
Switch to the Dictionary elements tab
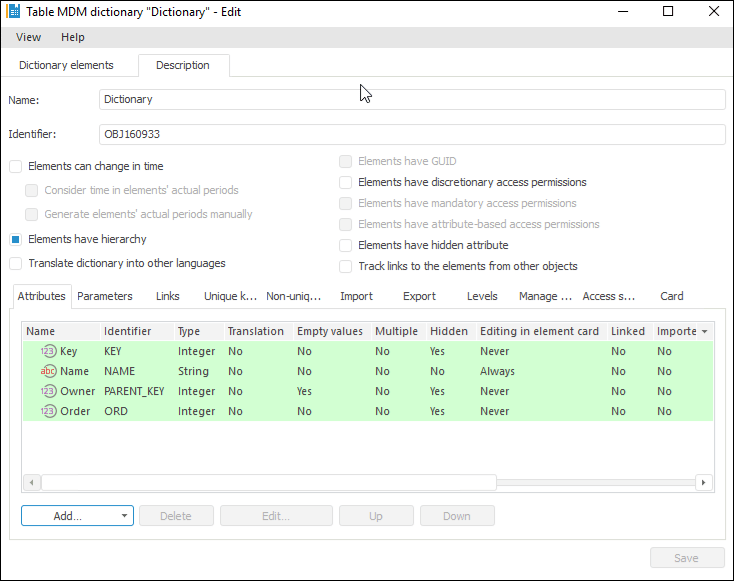pyautogui.click(x=66, y=65)
